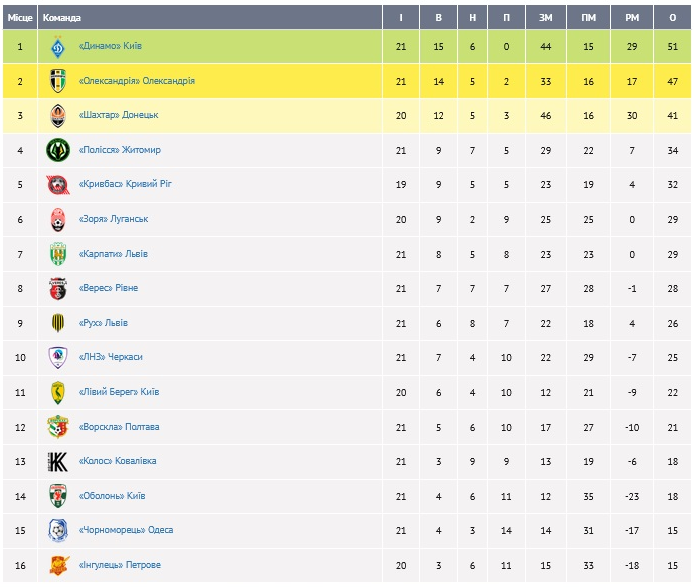This screenshot has height=587, width=694.
Task: Click the Kryvbas Kryvyi Rih logo
Action: click(57, 185)
